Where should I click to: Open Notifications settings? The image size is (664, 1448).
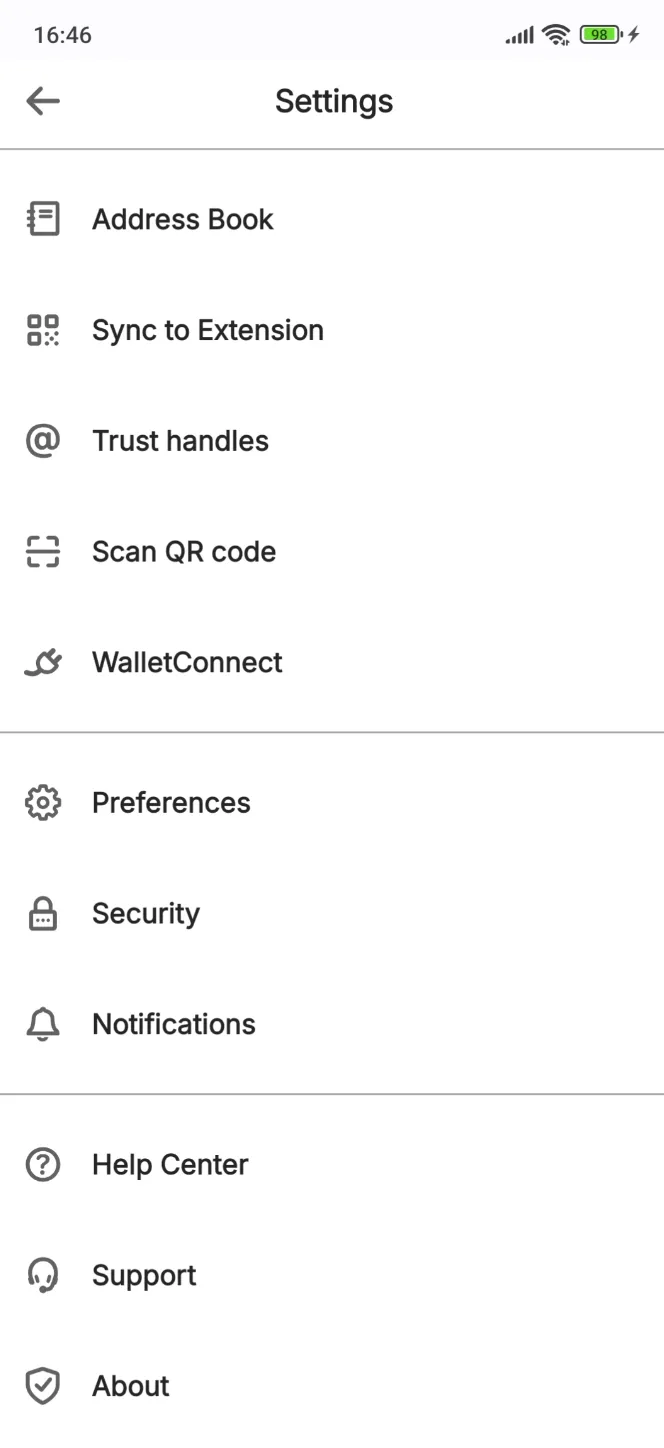[x=173, y=1024]
